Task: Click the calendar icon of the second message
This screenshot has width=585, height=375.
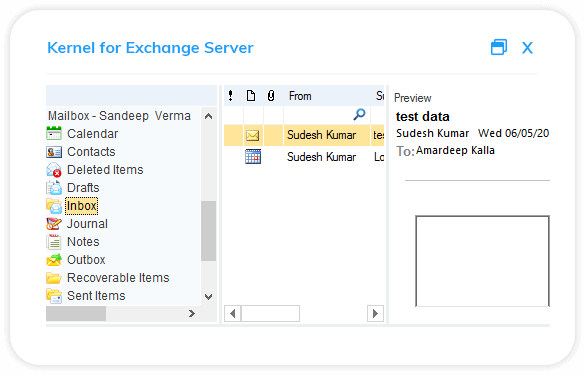Action: point(253,157)
